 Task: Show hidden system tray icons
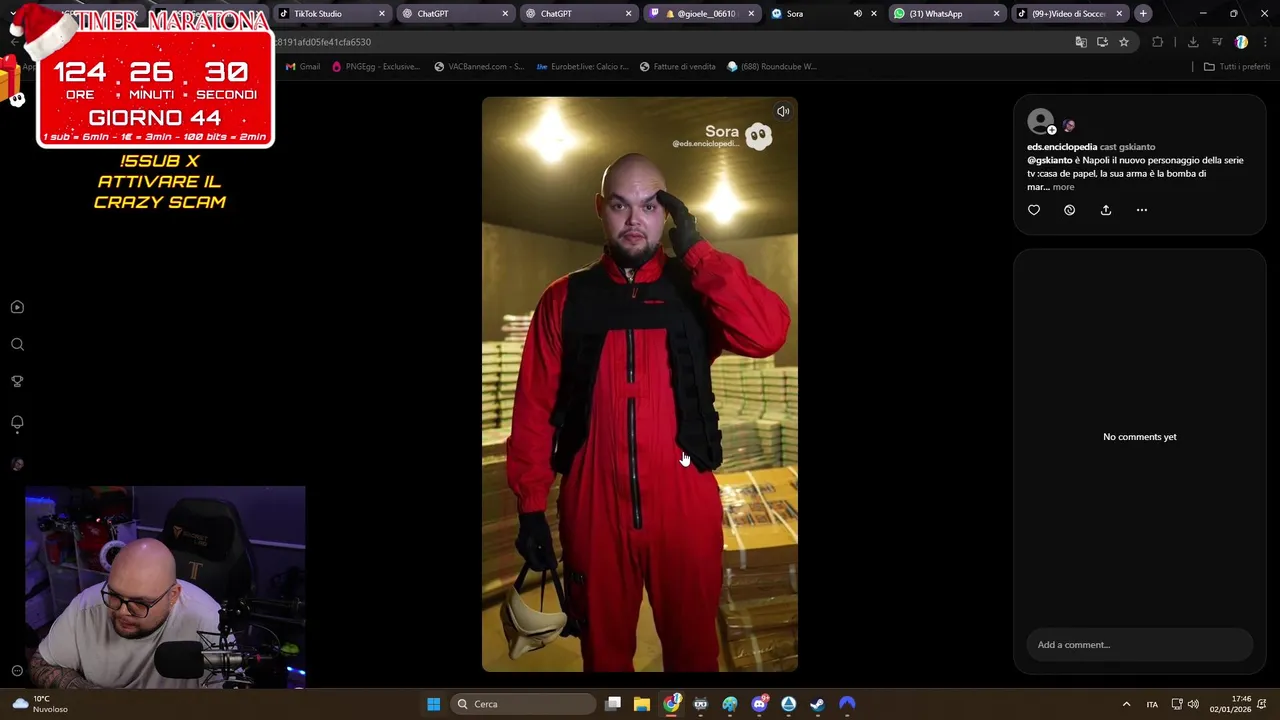(x=1126, y=704)
